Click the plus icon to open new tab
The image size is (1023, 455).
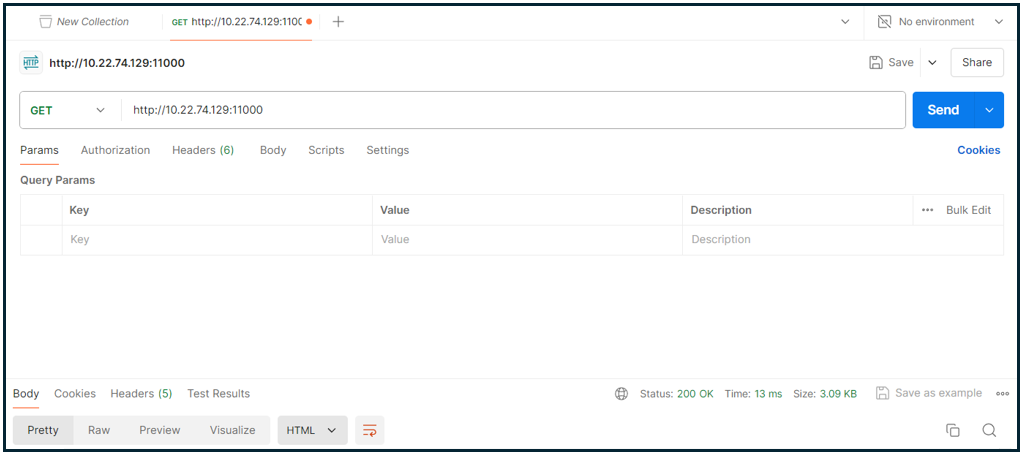(x=338, y=22)
